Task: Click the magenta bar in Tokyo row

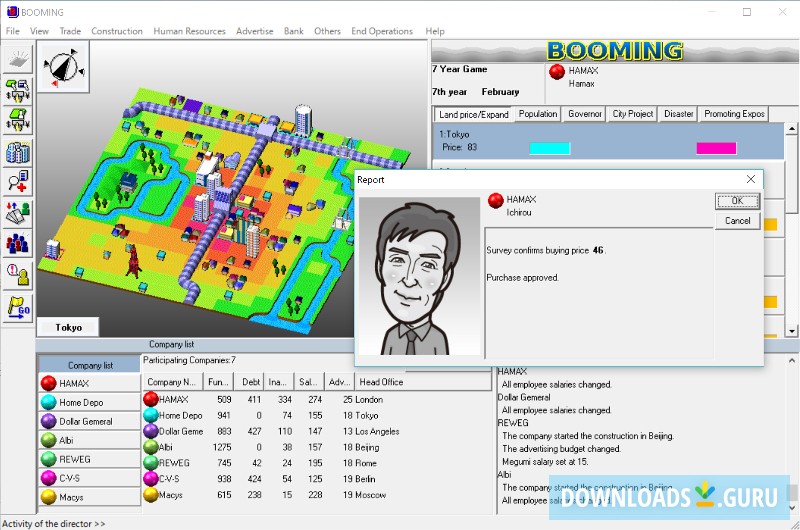Action: tap(716, 148)
